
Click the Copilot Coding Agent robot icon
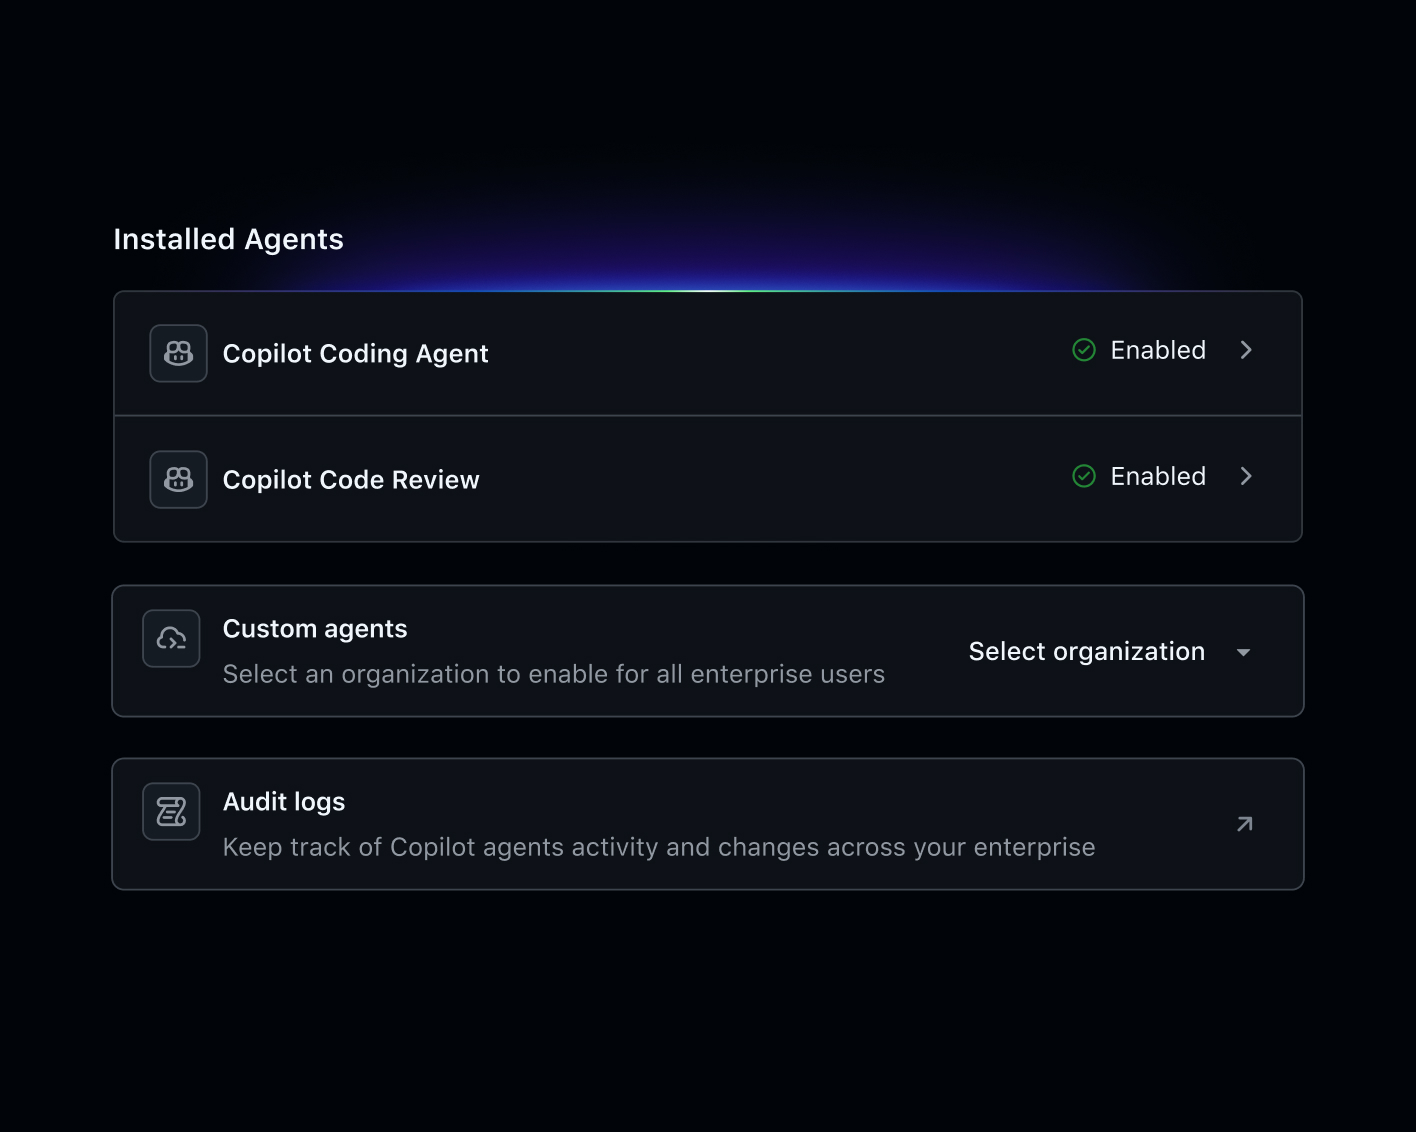pyautogui.click(x=177, y=353)
